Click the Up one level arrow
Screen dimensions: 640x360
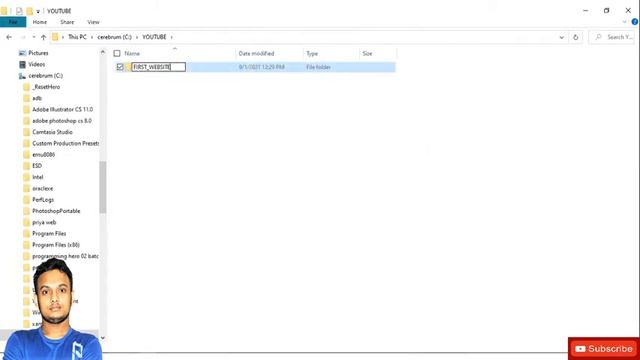point(43,37)
